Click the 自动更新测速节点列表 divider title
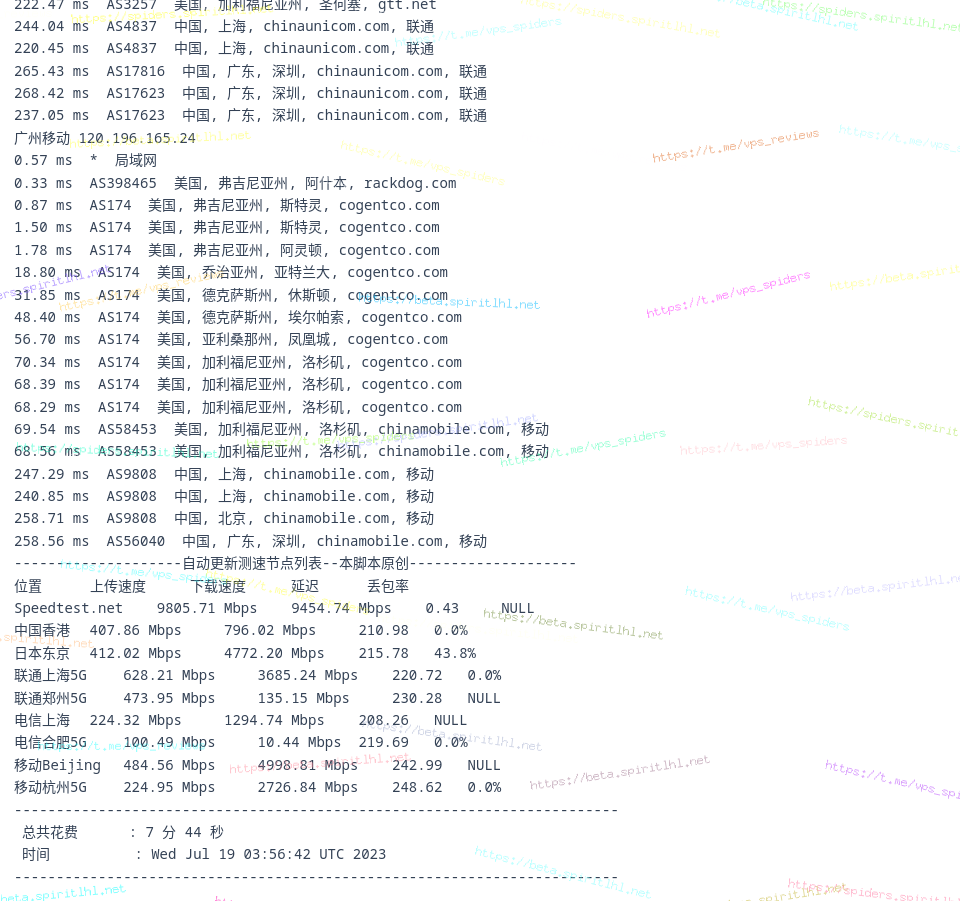Viewport: 960px width, 901px height. (x=295, y=563)
